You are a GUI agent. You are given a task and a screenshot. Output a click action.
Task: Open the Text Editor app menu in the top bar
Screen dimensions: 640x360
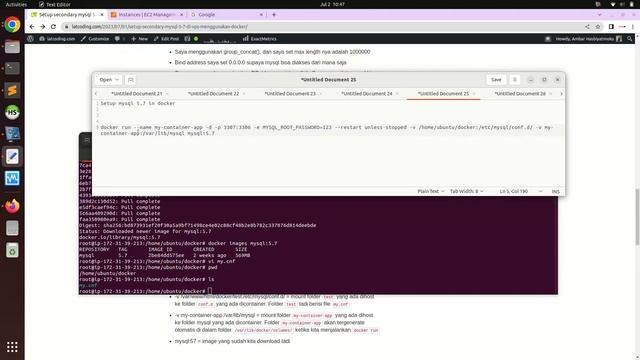[55, 4]
